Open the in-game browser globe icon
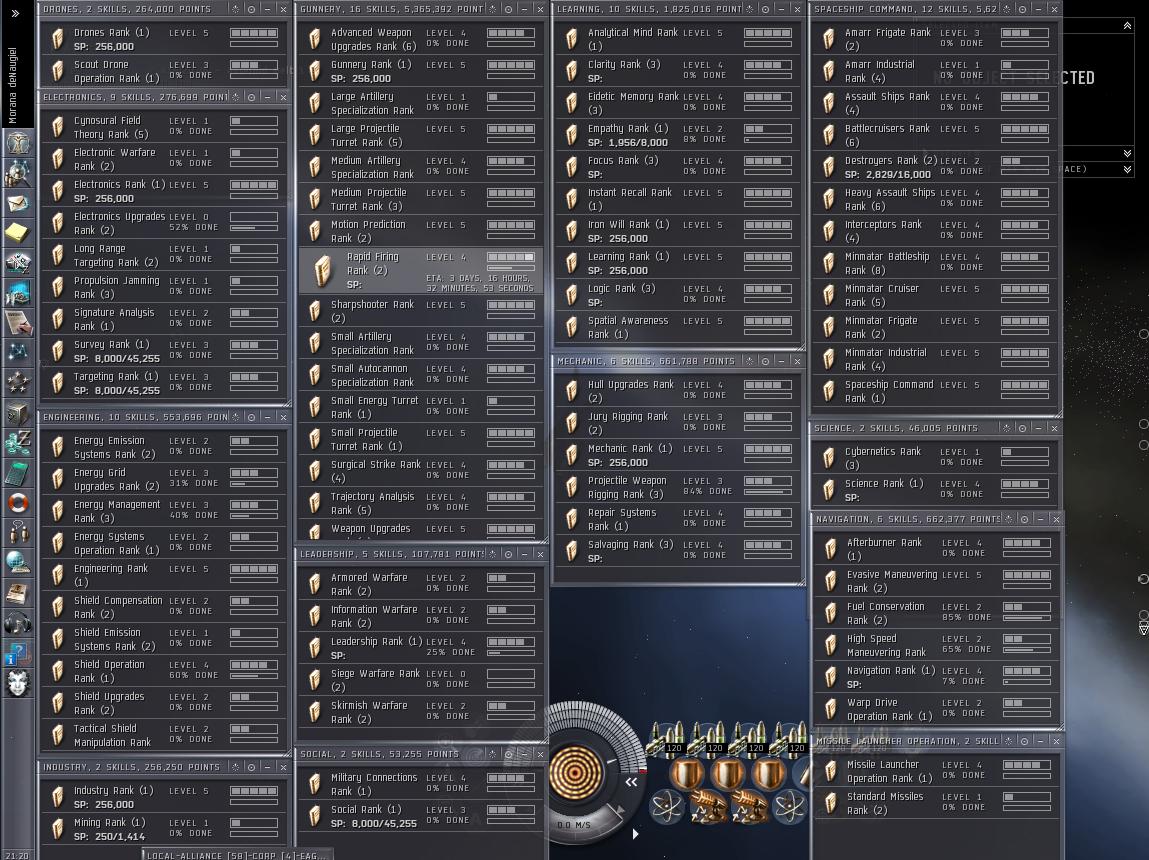Image resolution: width=1149 pixels, height=860 pixels. 18,563
